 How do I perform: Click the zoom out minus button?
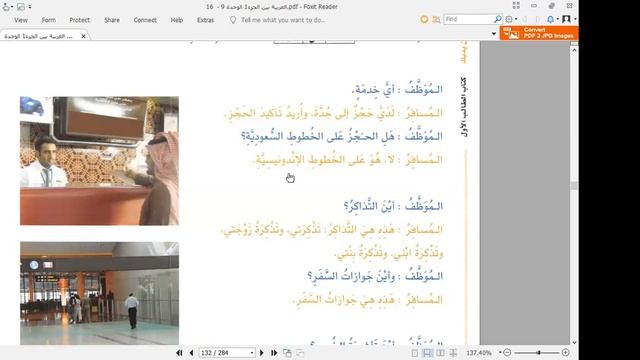(x=507, y=352)
